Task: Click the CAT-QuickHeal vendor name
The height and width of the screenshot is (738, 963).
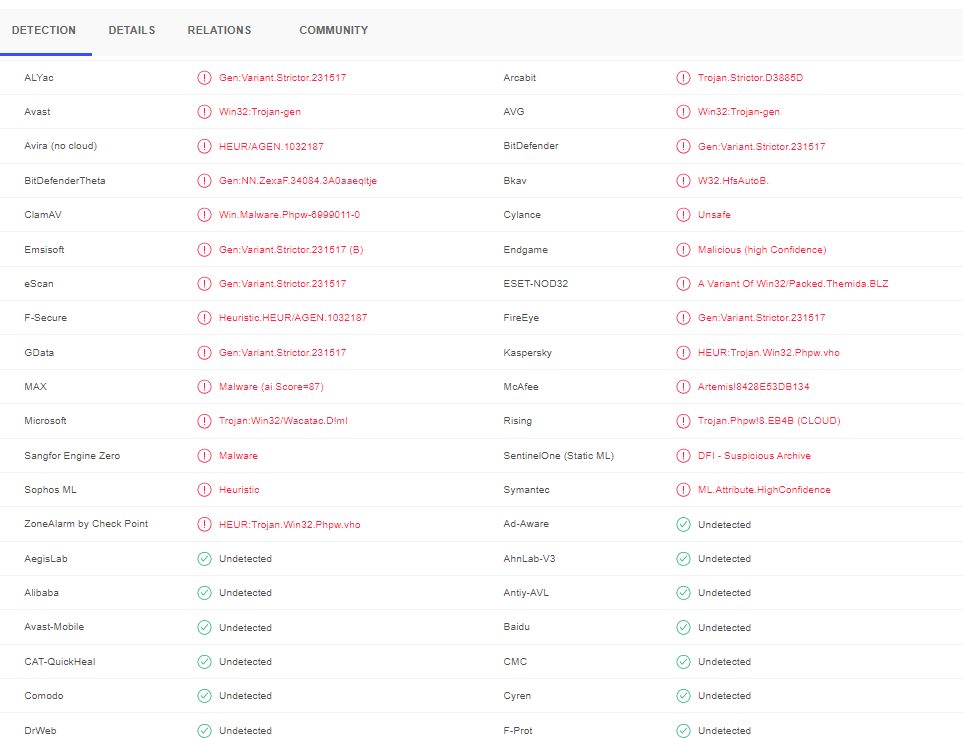Action: (60, 662)
